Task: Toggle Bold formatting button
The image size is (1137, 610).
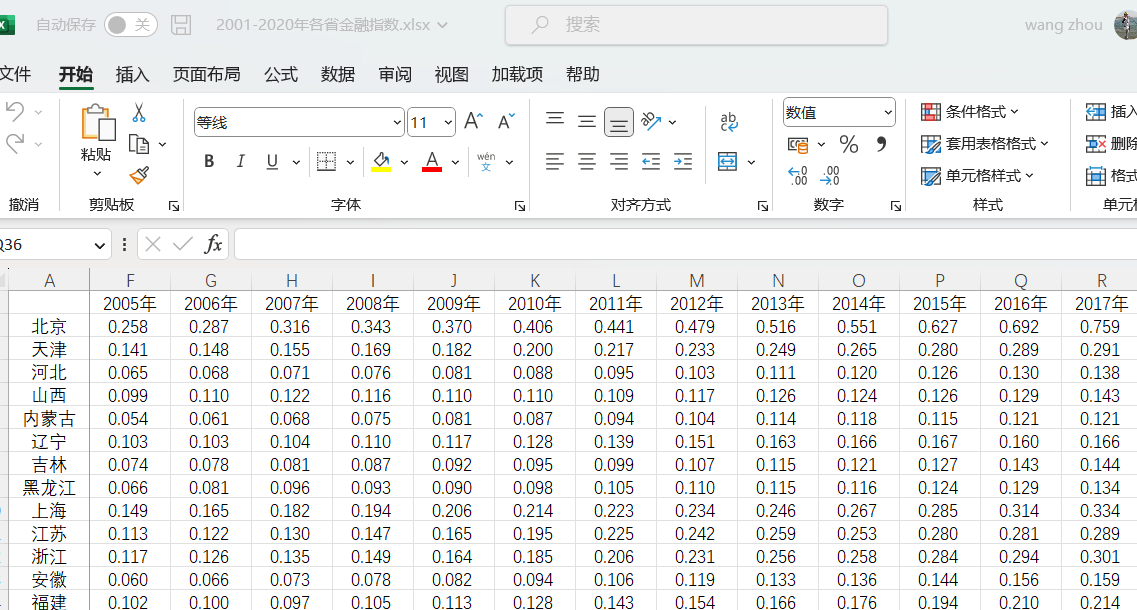Action: click(x=209, y=162)
